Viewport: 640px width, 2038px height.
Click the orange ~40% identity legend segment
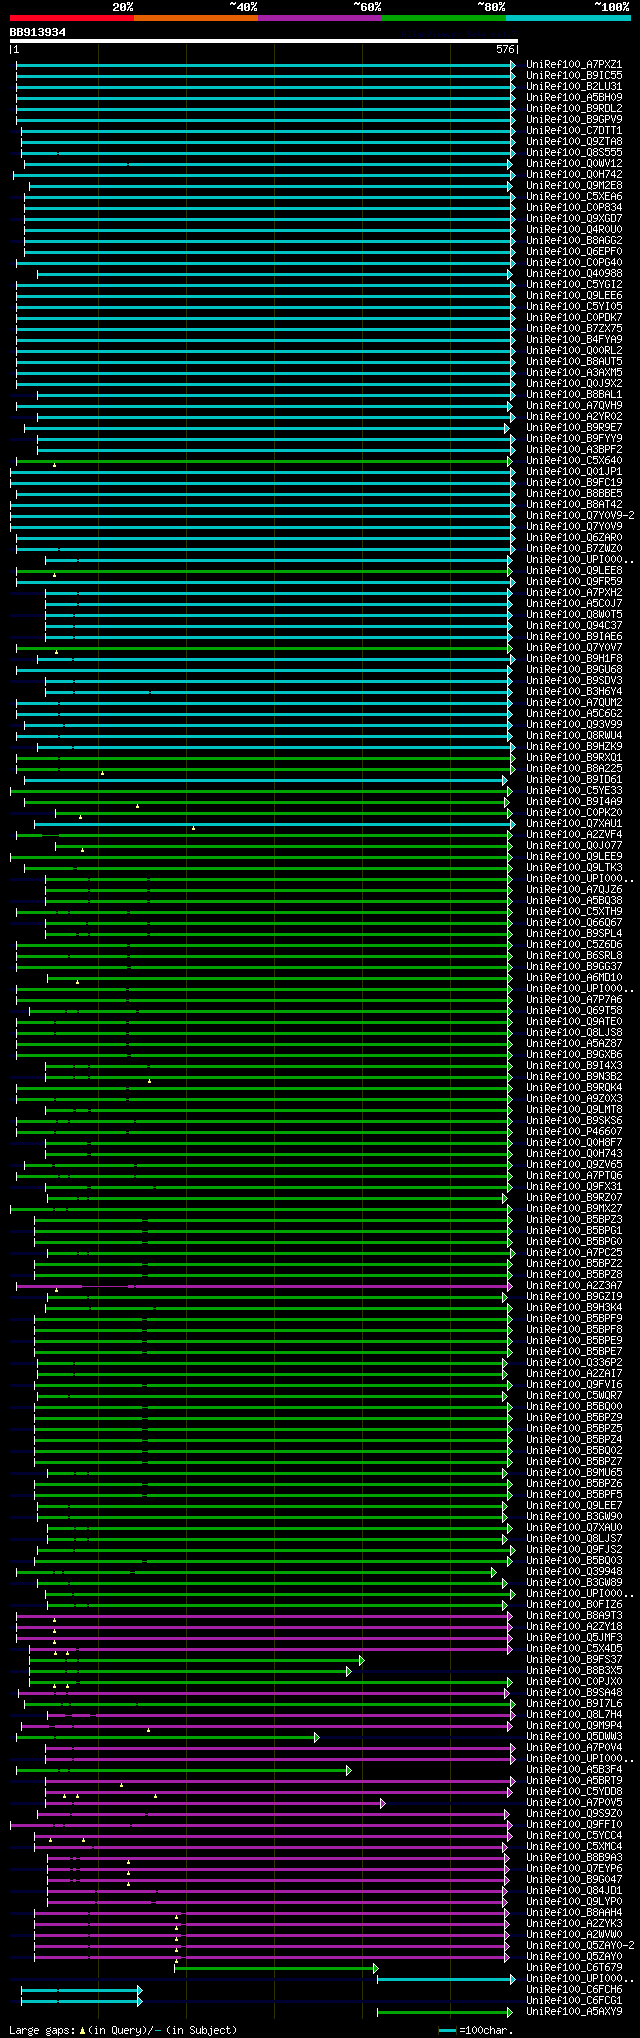tap(196, 18)
